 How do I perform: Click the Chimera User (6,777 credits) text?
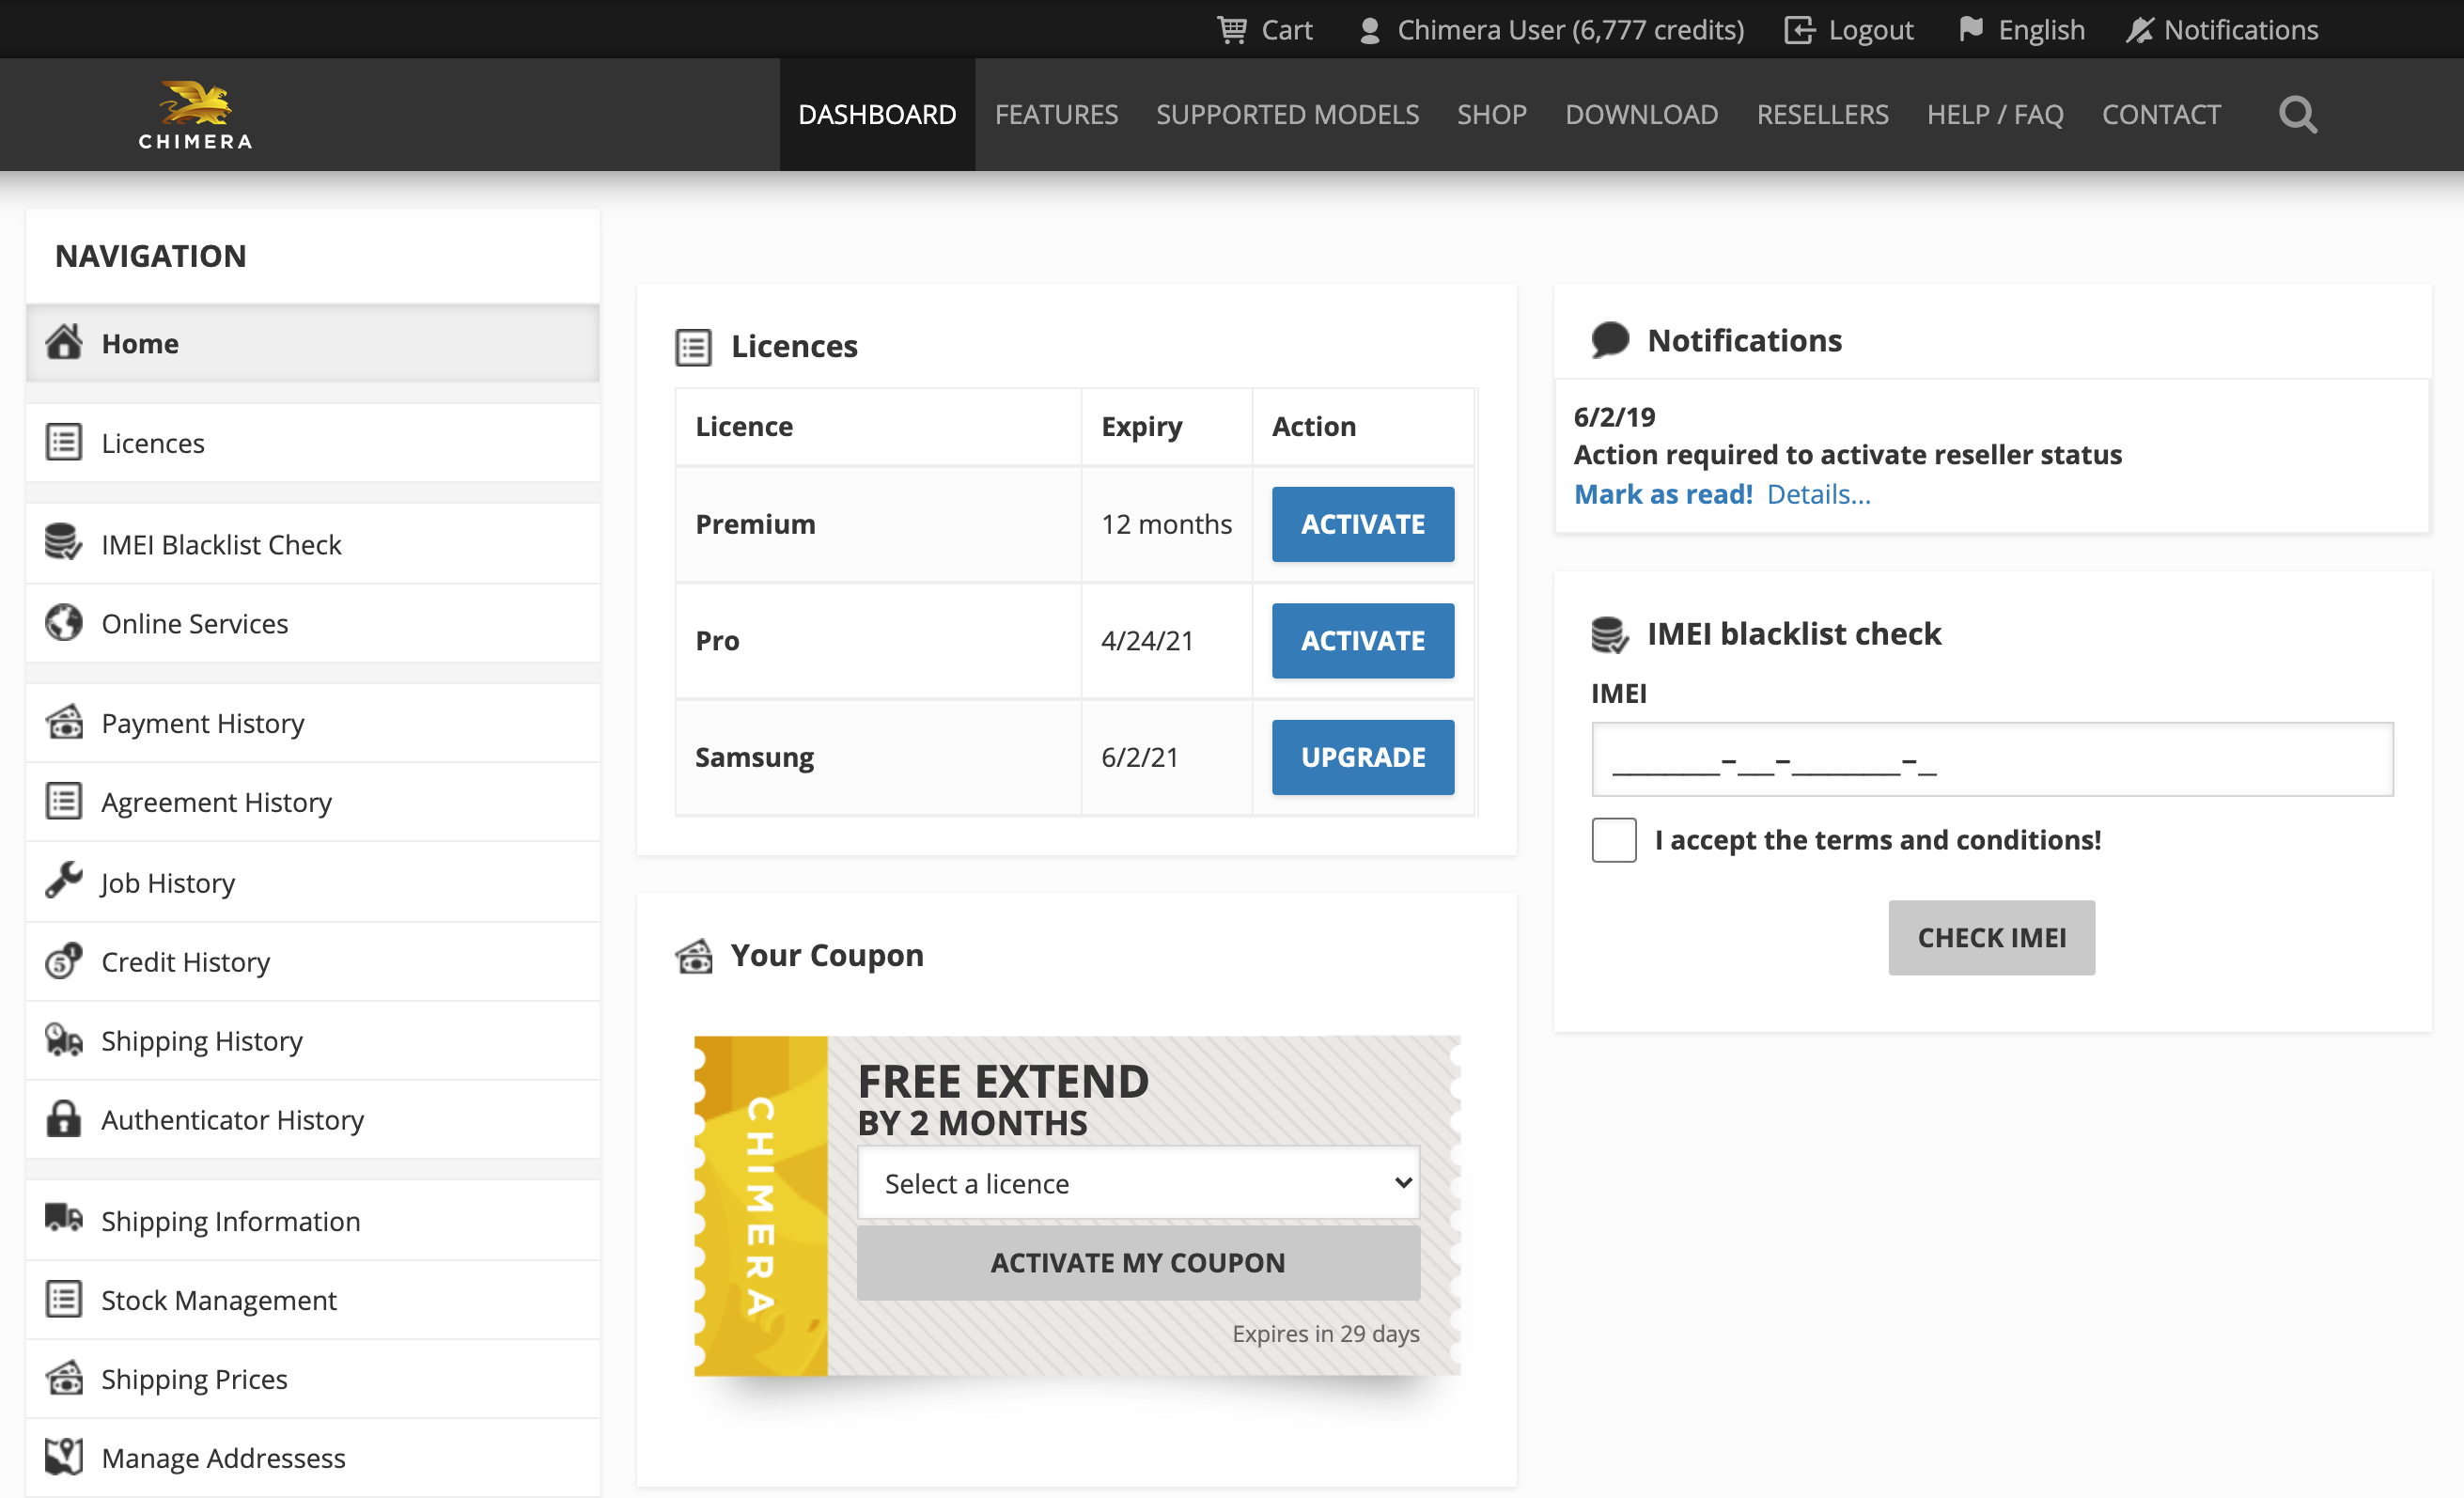(x=1570, y=30)
